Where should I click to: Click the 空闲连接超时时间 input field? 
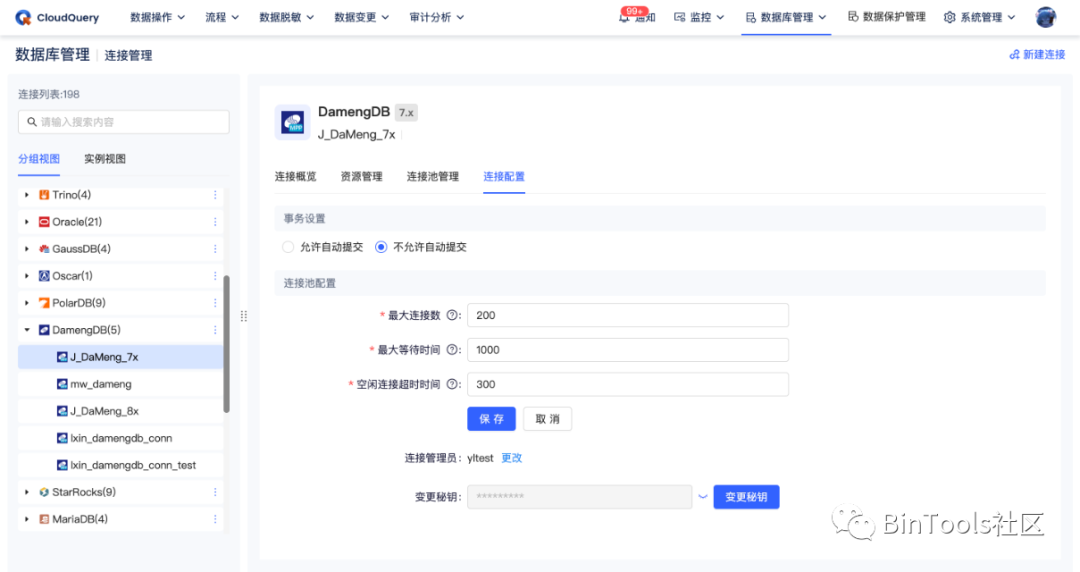[x=627, y=384]
